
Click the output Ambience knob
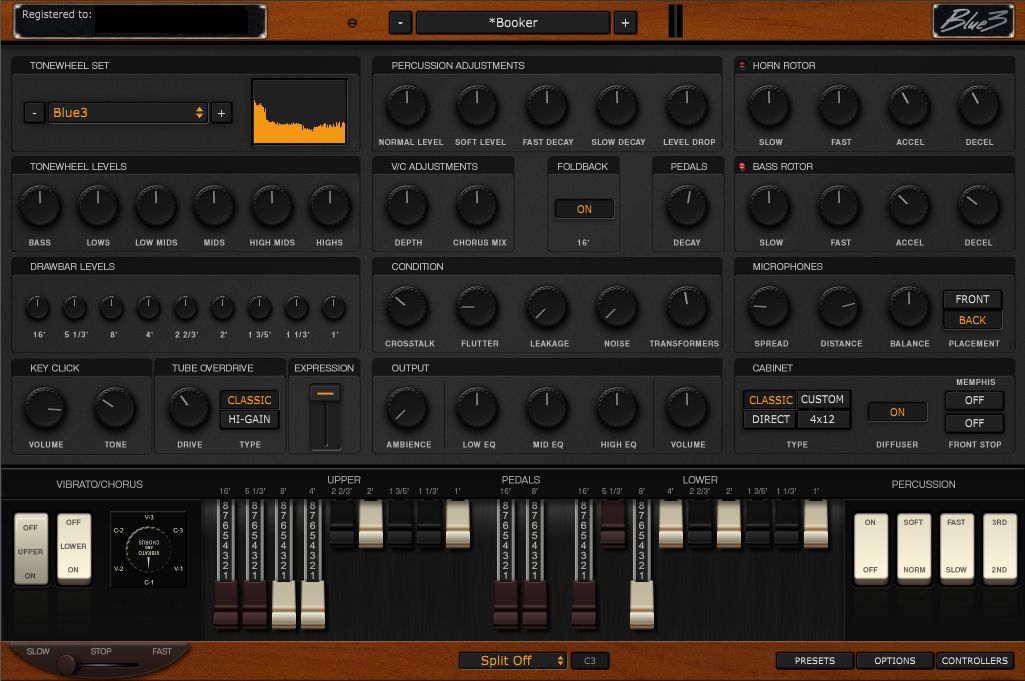(x=407, y=408)
